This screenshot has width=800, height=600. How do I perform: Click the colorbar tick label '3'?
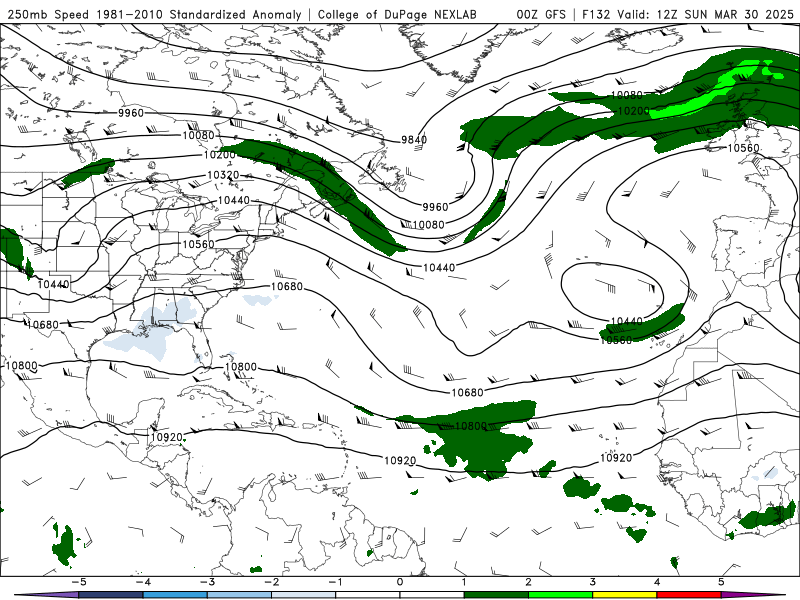(592, 582)
